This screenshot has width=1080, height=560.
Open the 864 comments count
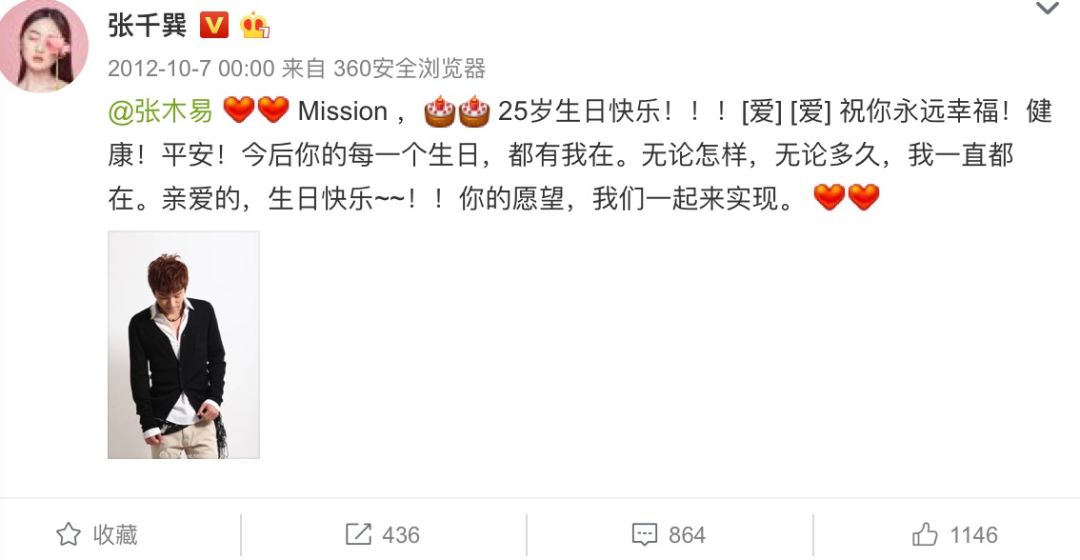pos(687,535)
